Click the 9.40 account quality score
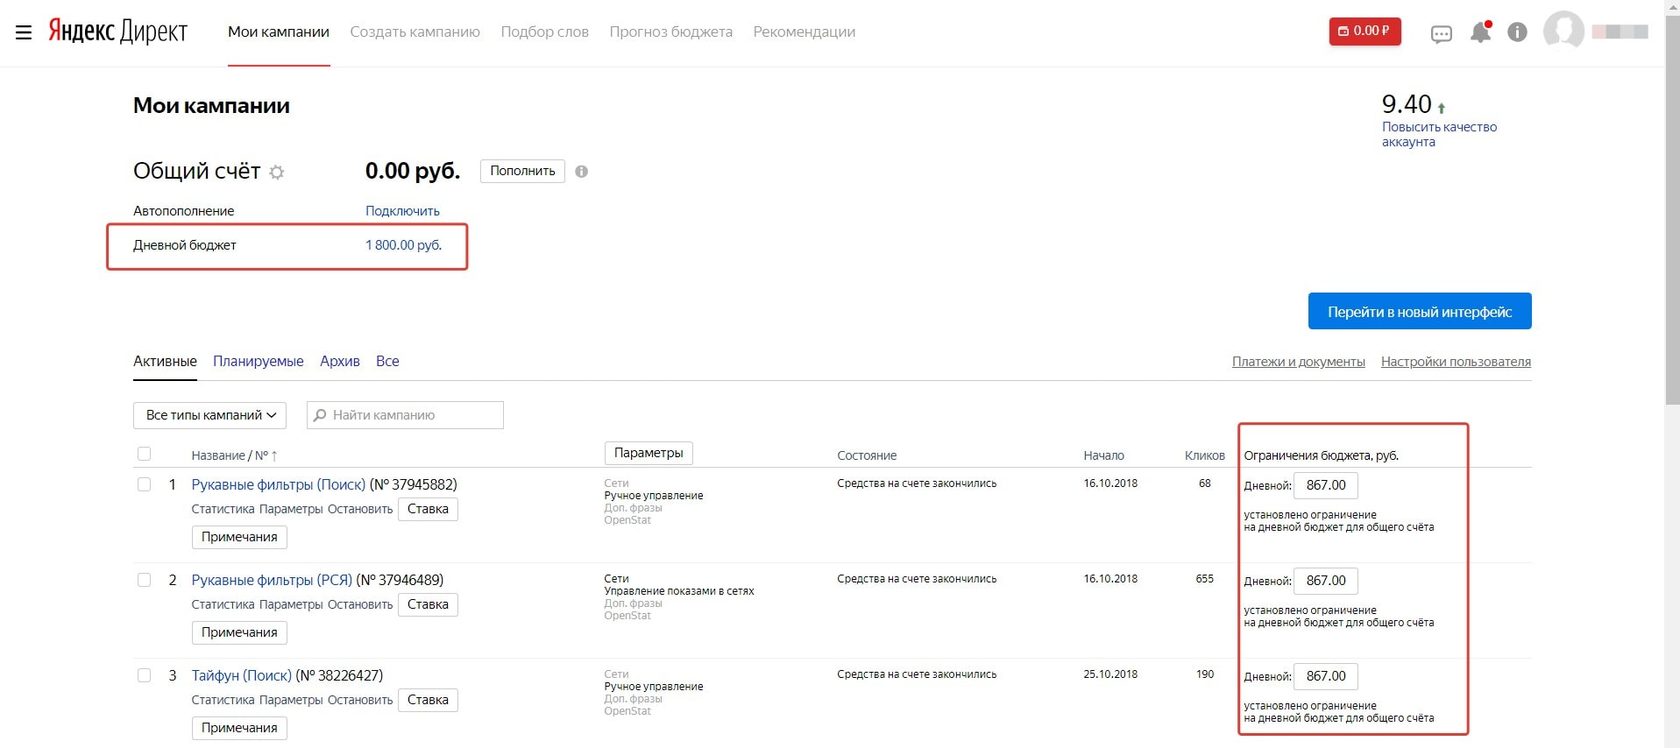The height and width of the screenshot is (748, 1680). point(1407,104)
